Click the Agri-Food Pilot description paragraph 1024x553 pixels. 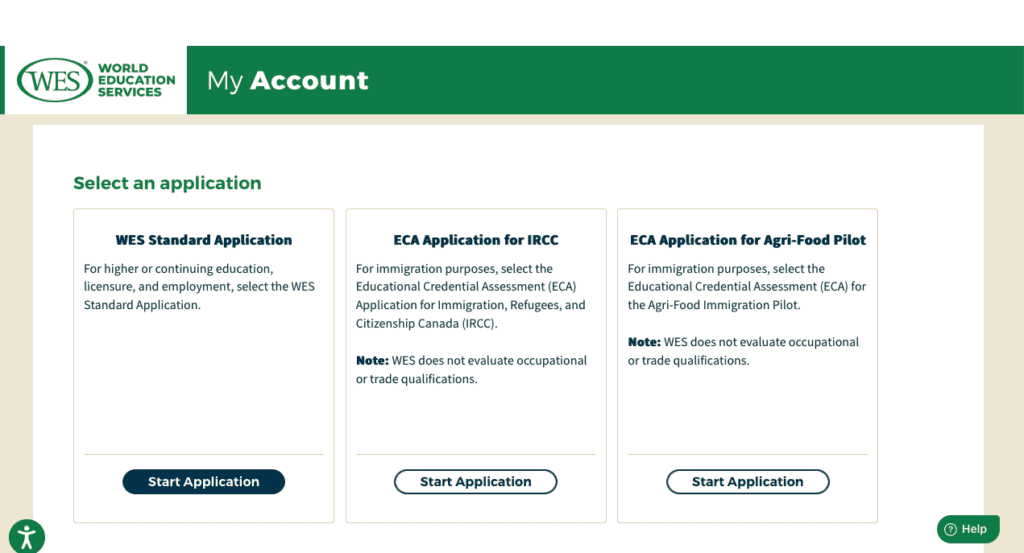coord(746,287)
